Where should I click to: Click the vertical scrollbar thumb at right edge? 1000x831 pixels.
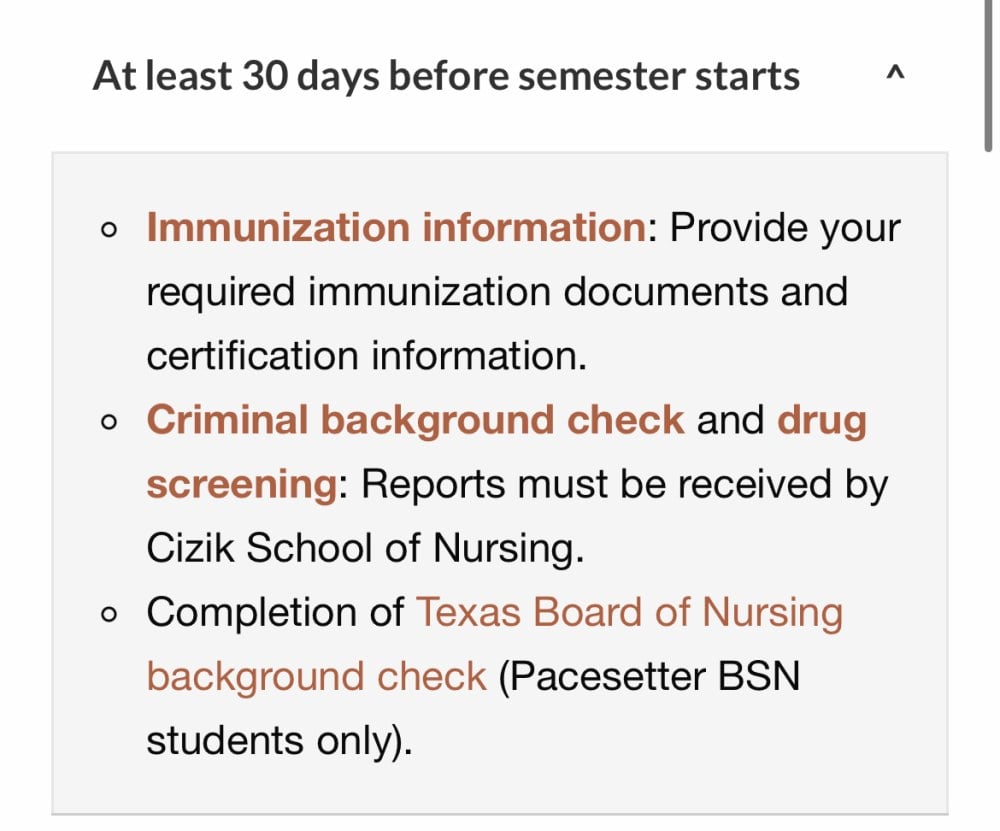[x=988, y=75]
